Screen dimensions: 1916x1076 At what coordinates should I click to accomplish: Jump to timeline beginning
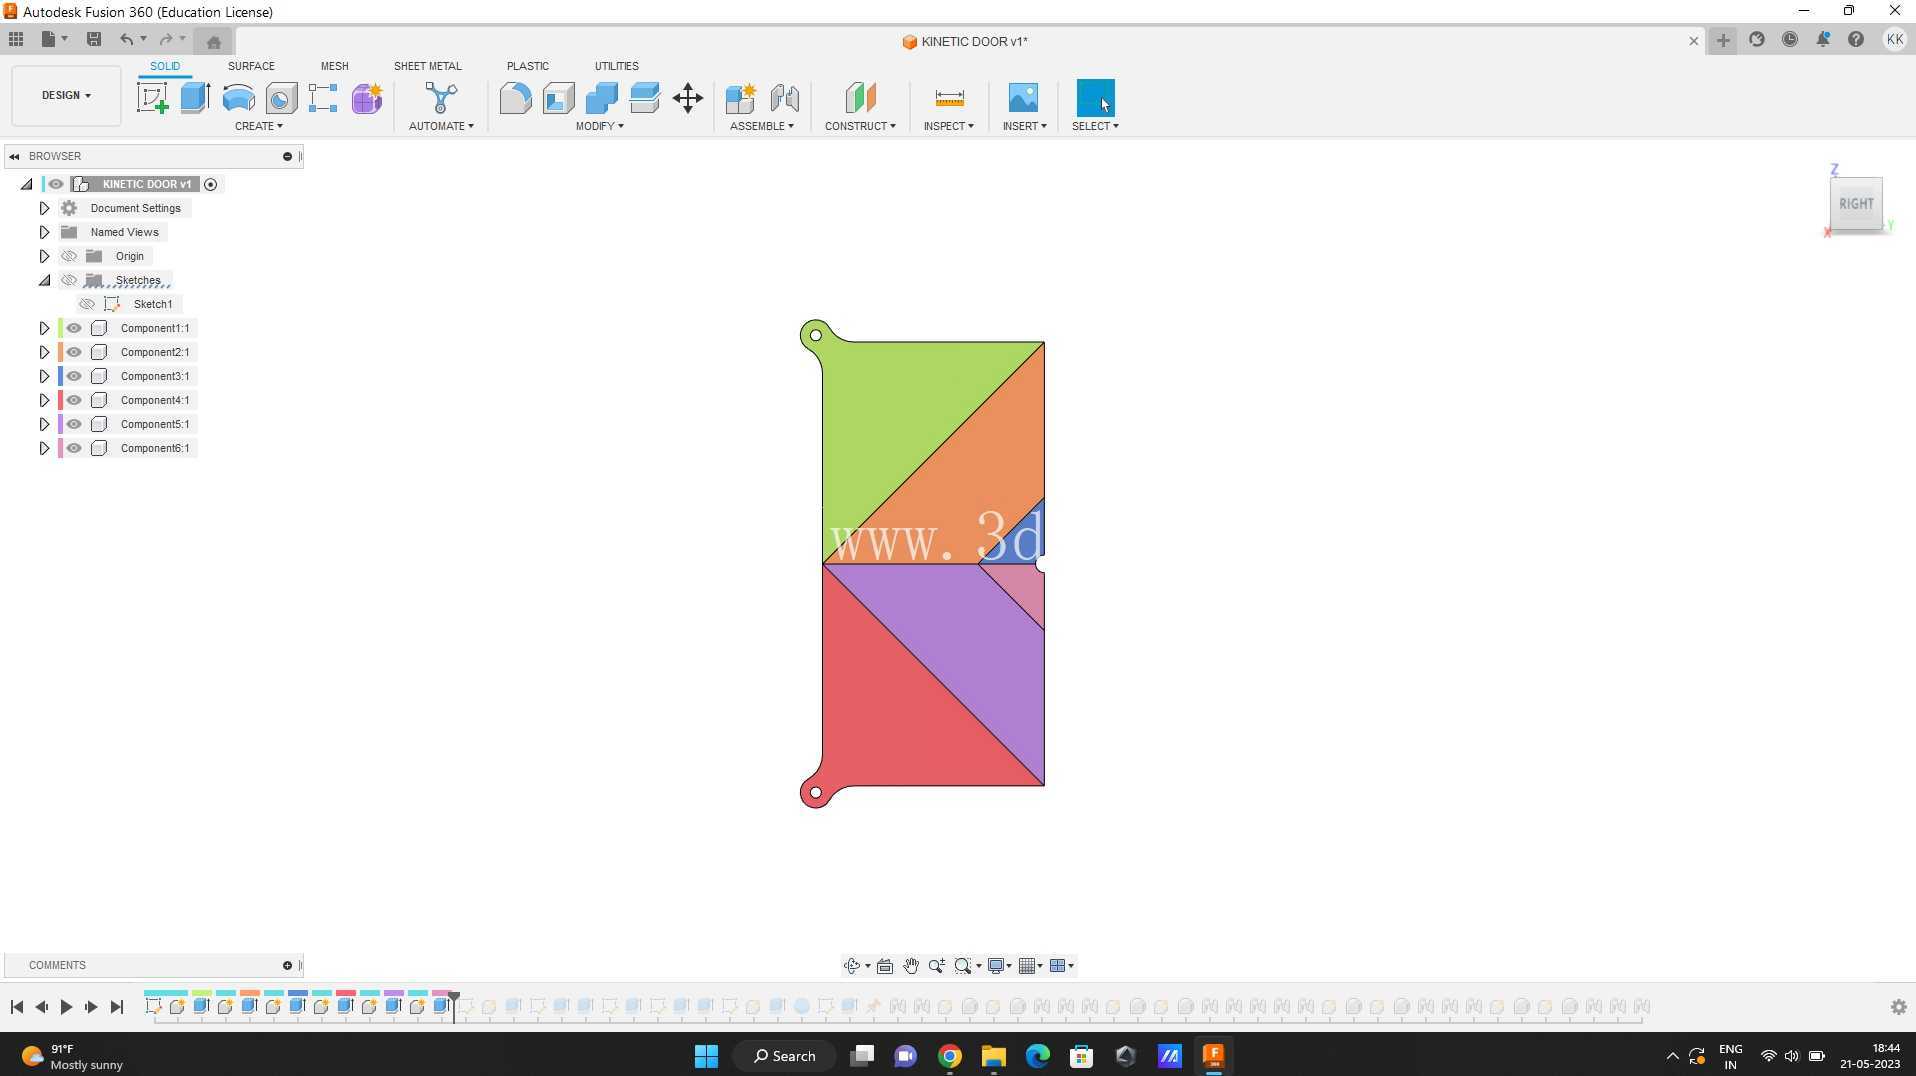coord(16,1007)
